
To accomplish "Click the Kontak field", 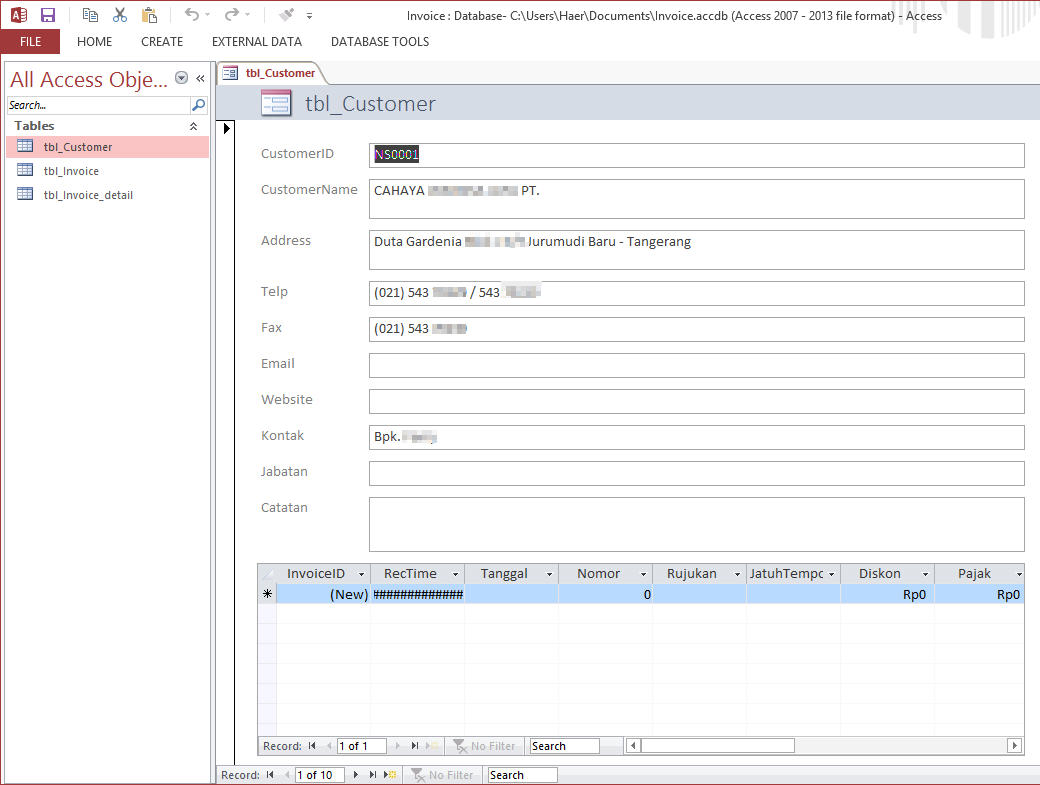I will (696, 438).
